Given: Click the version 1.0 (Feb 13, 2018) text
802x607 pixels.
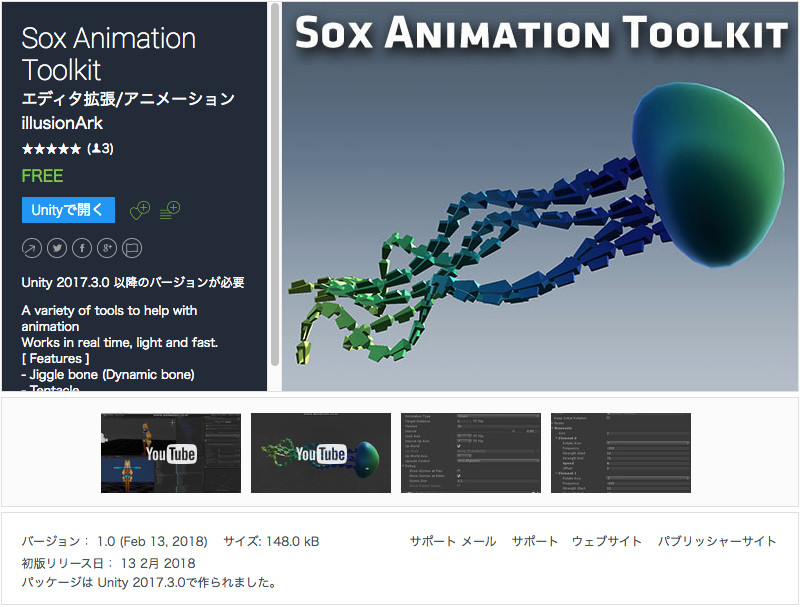Looking at the screenshot, I should (x=115, y=541).
